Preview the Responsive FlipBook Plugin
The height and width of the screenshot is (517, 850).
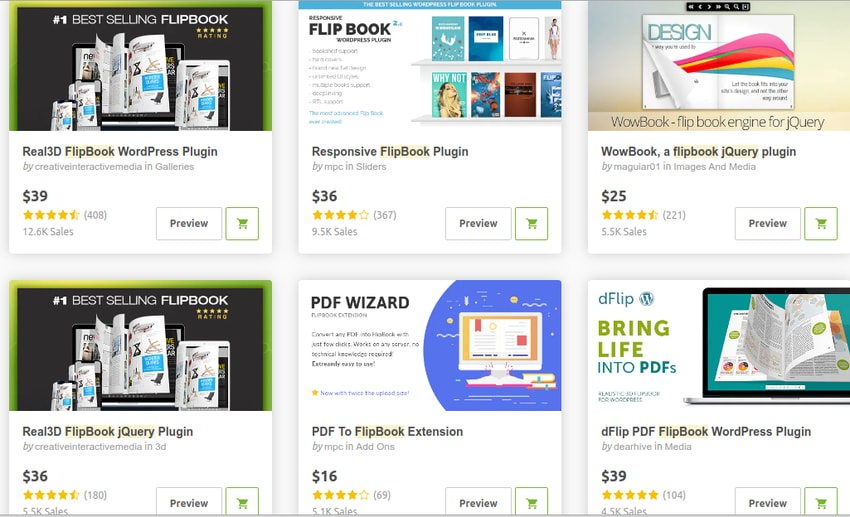click(x=478, y=223)
